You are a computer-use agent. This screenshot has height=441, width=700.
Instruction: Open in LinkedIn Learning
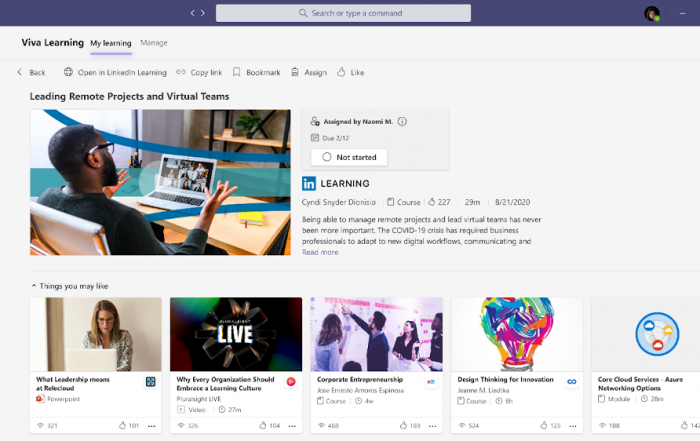click(x=115, y=72)
